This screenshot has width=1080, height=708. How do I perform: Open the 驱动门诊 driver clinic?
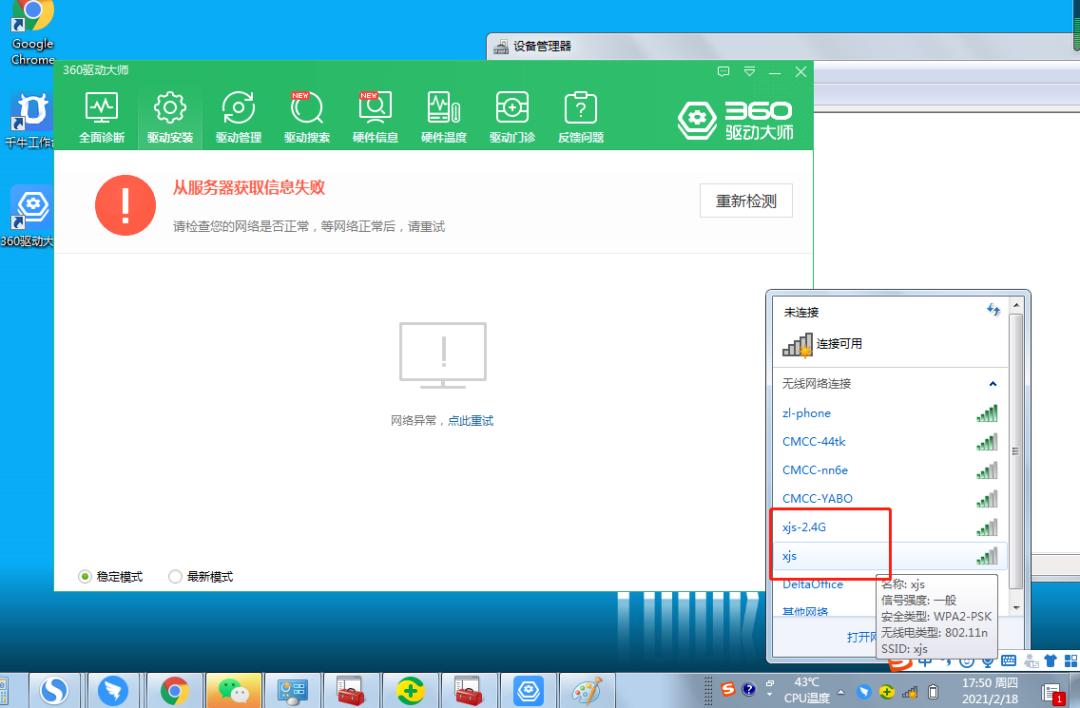(x=512, y=114)
